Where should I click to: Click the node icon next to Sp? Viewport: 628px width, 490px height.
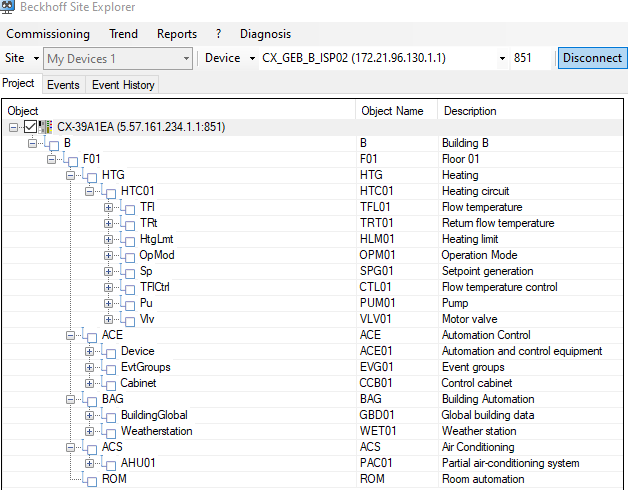click(x=128, y=272)
